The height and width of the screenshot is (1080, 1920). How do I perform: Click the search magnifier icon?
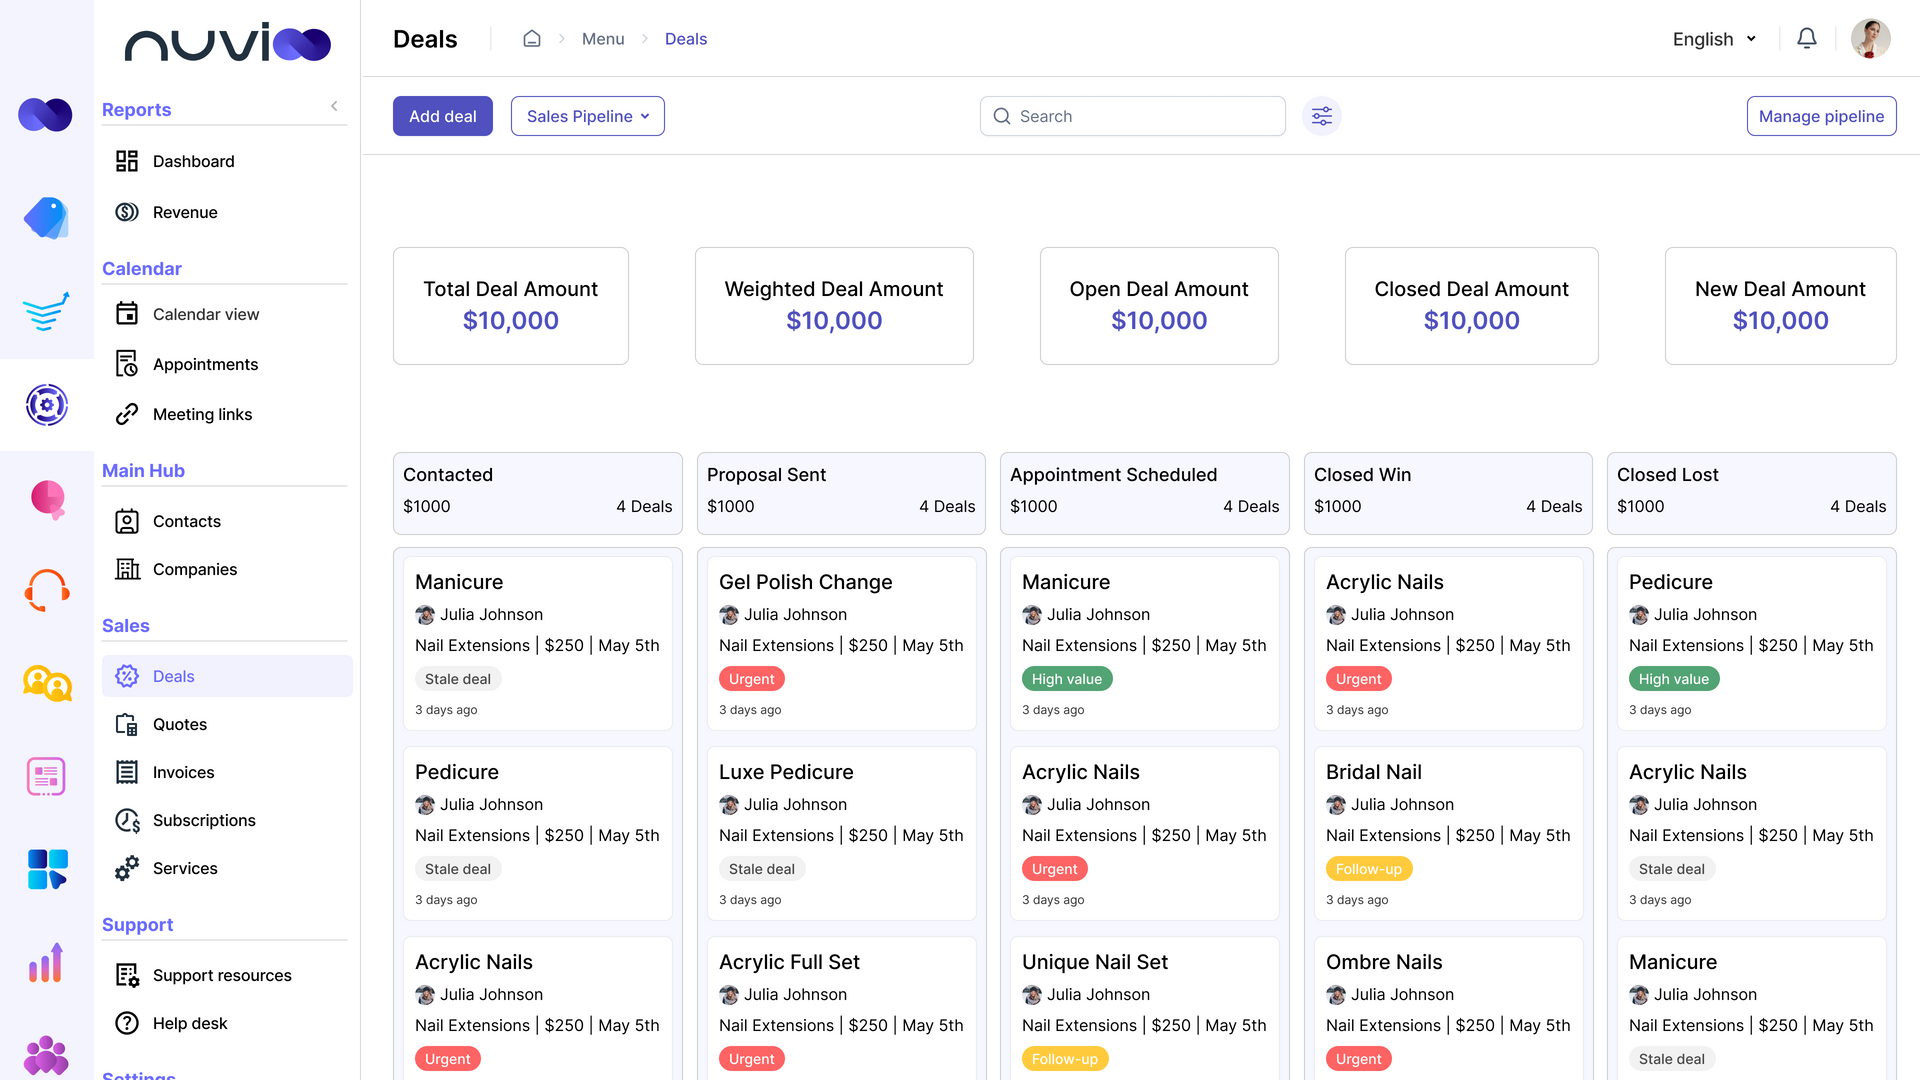(1002, 116)
